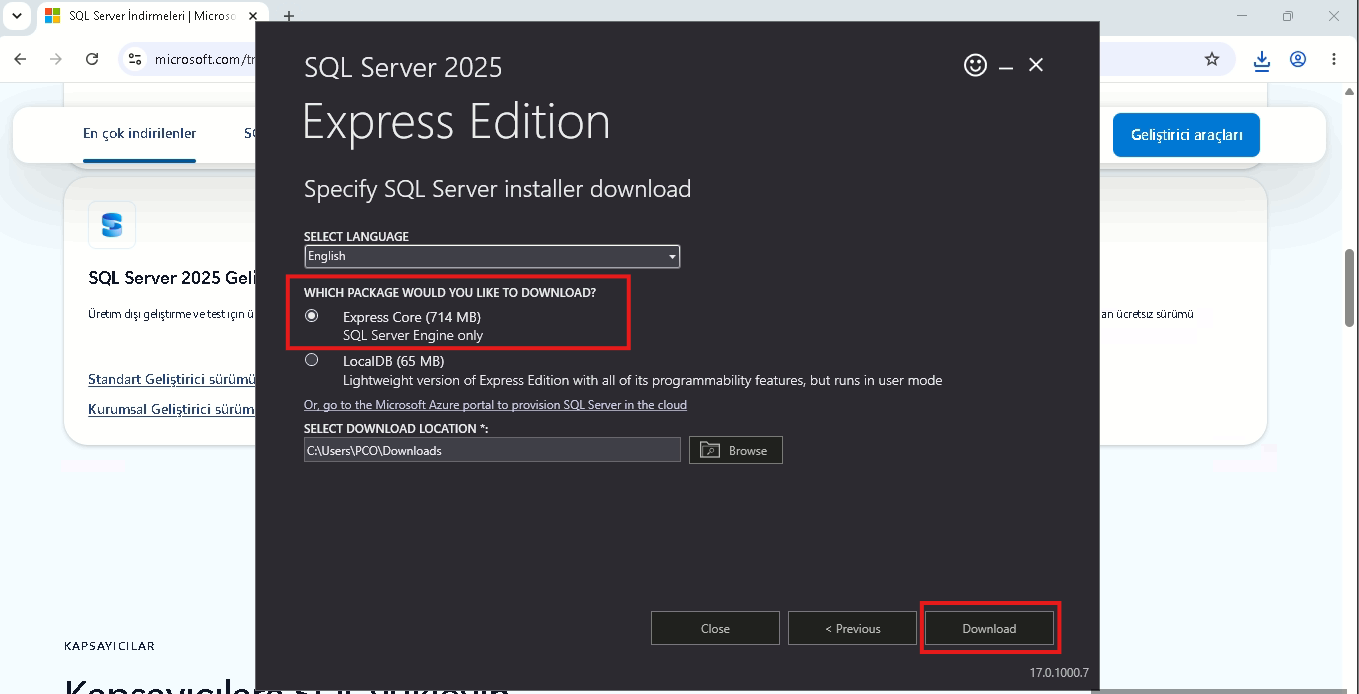1359x694 pixels.
Task: Click the download location path field
Action: click(x=492, y=450)
